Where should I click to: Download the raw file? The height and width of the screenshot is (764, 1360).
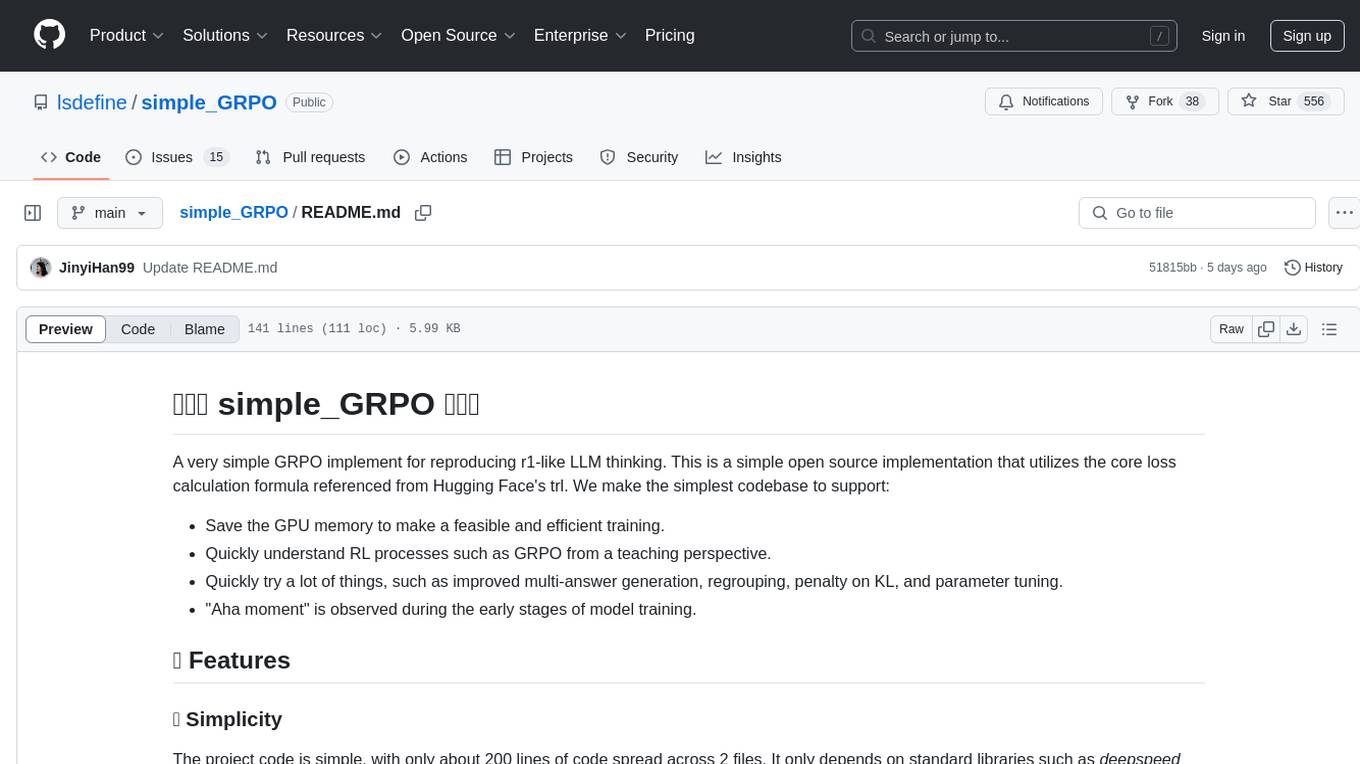tap(1293, 329)
